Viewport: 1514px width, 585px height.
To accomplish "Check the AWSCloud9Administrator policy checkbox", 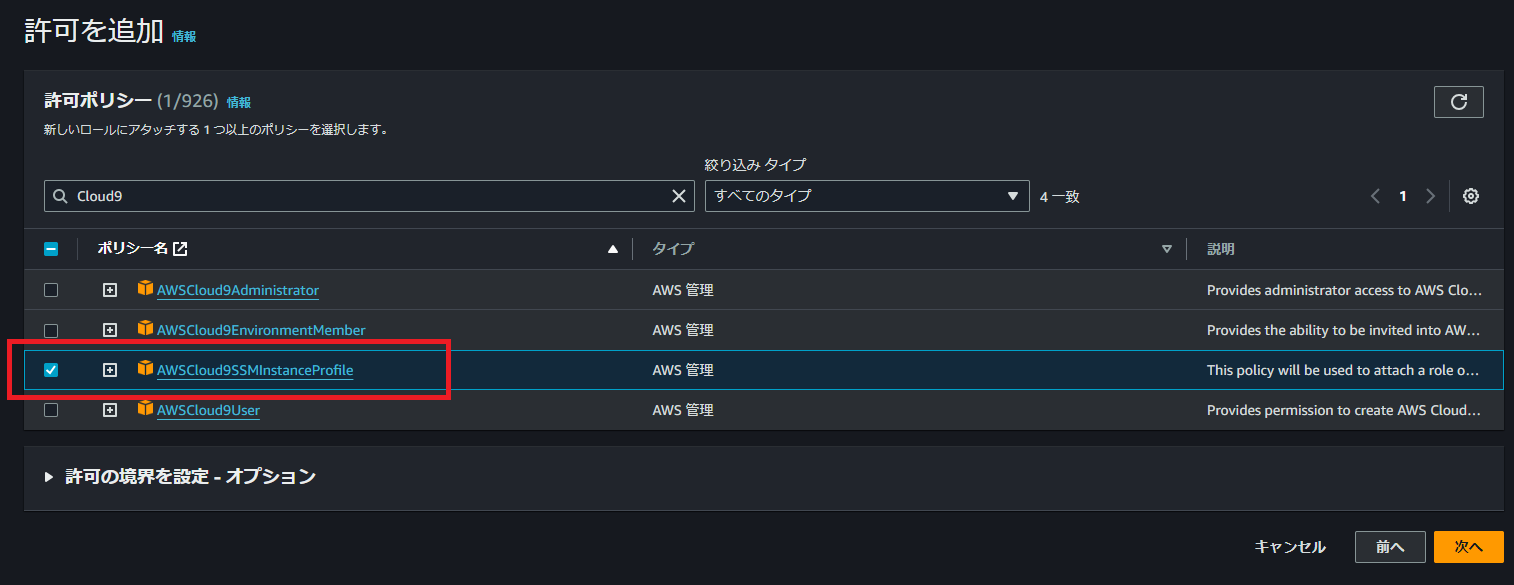I will pos(51,290).
